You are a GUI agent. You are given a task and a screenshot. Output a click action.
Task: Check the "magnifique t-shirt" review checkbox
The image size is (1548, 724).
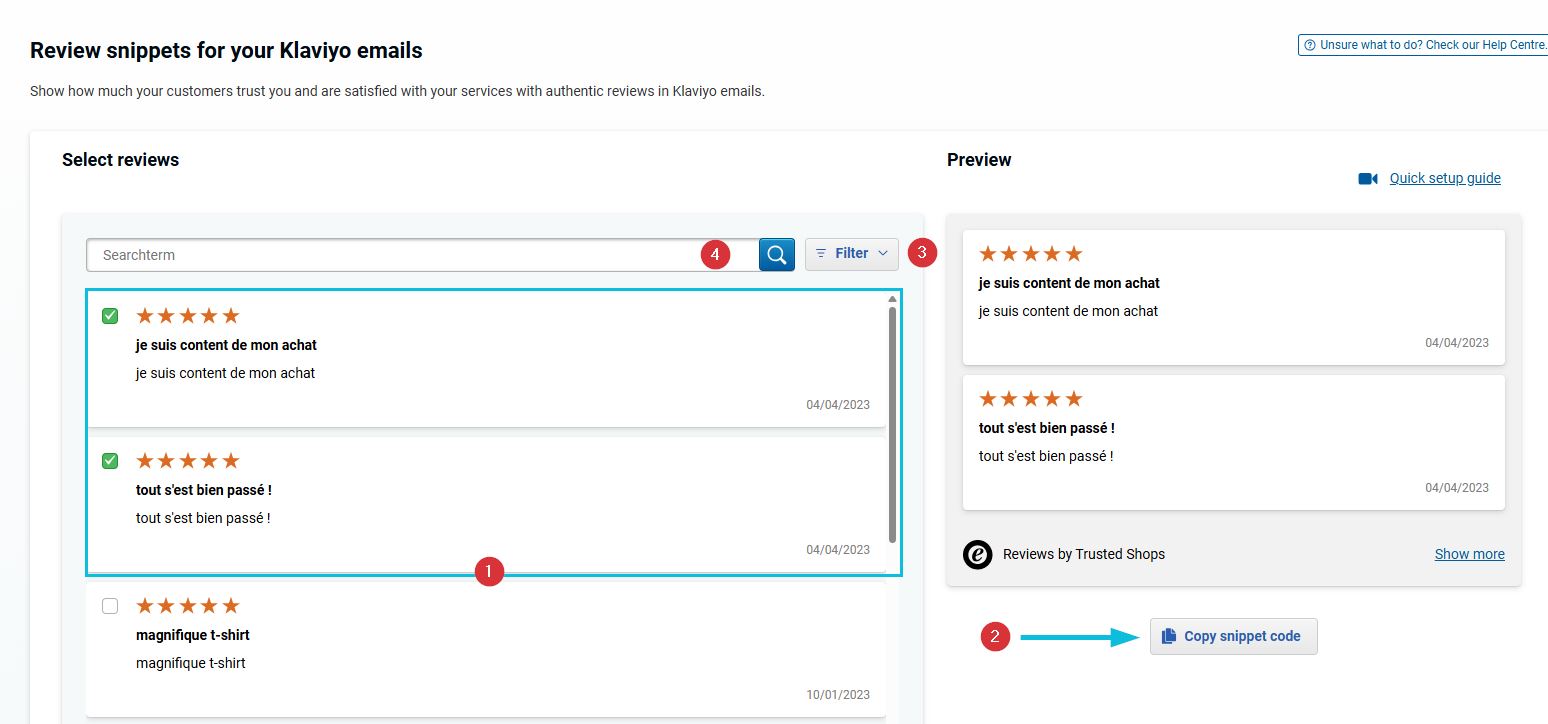coord(110,606)
